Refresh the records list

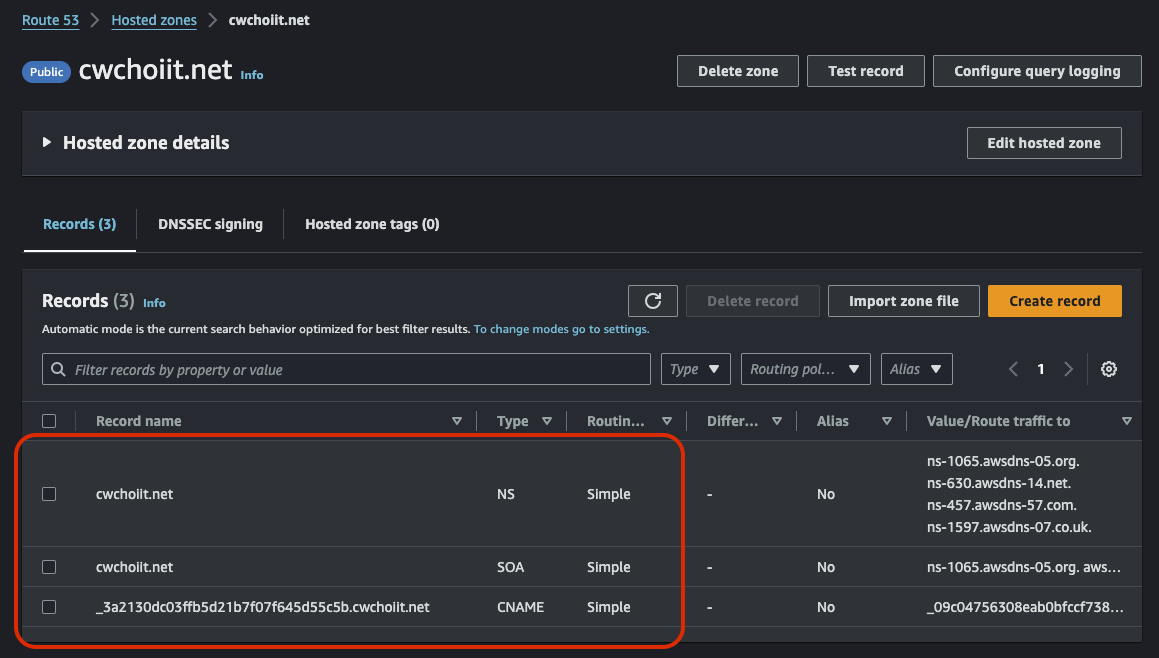[653, 301]
